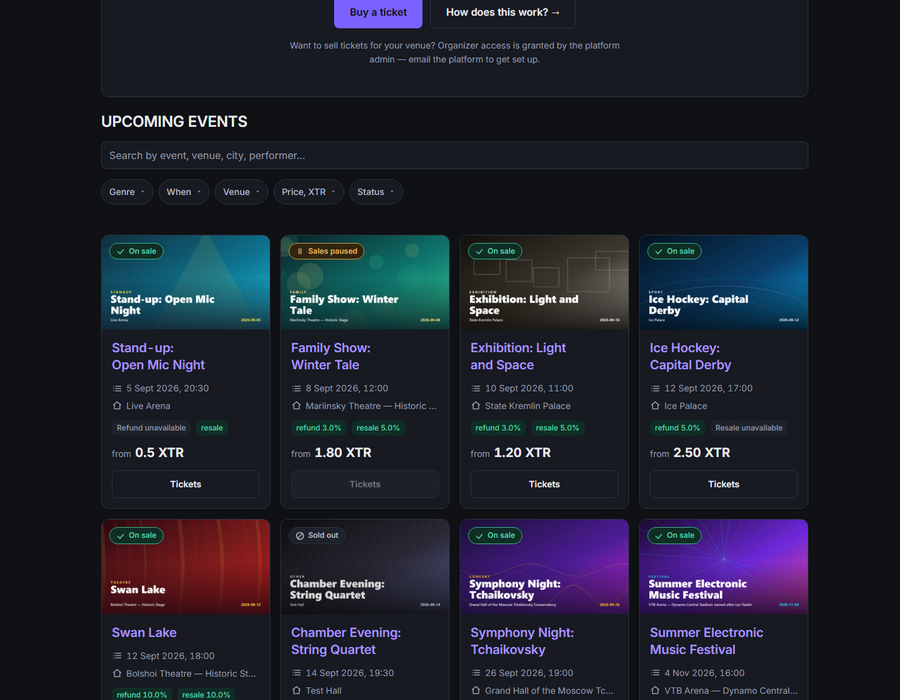The height and width of the screenshot is (700, 900).
Task: Click Tickets for Ice Hockey: Capital Derby
Action: click(x=723, y=484)
